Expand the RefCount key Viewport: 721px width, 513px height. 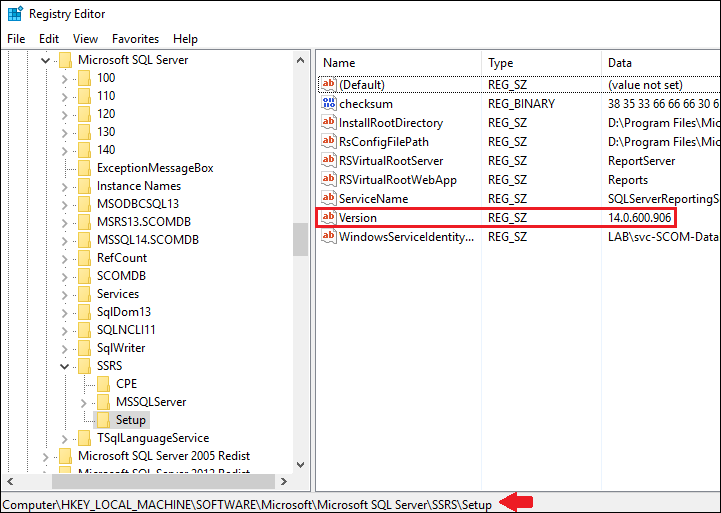(x=64, y=259)
